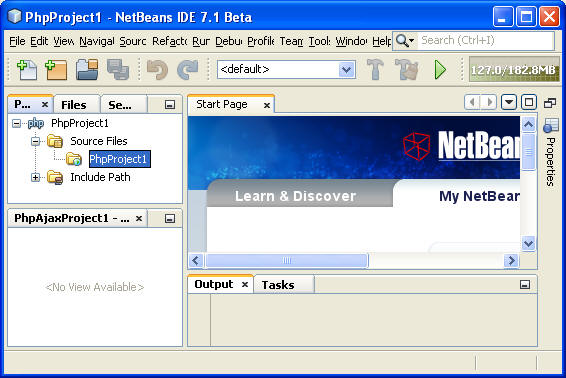Open the Refactor menu

click(169, 41)
